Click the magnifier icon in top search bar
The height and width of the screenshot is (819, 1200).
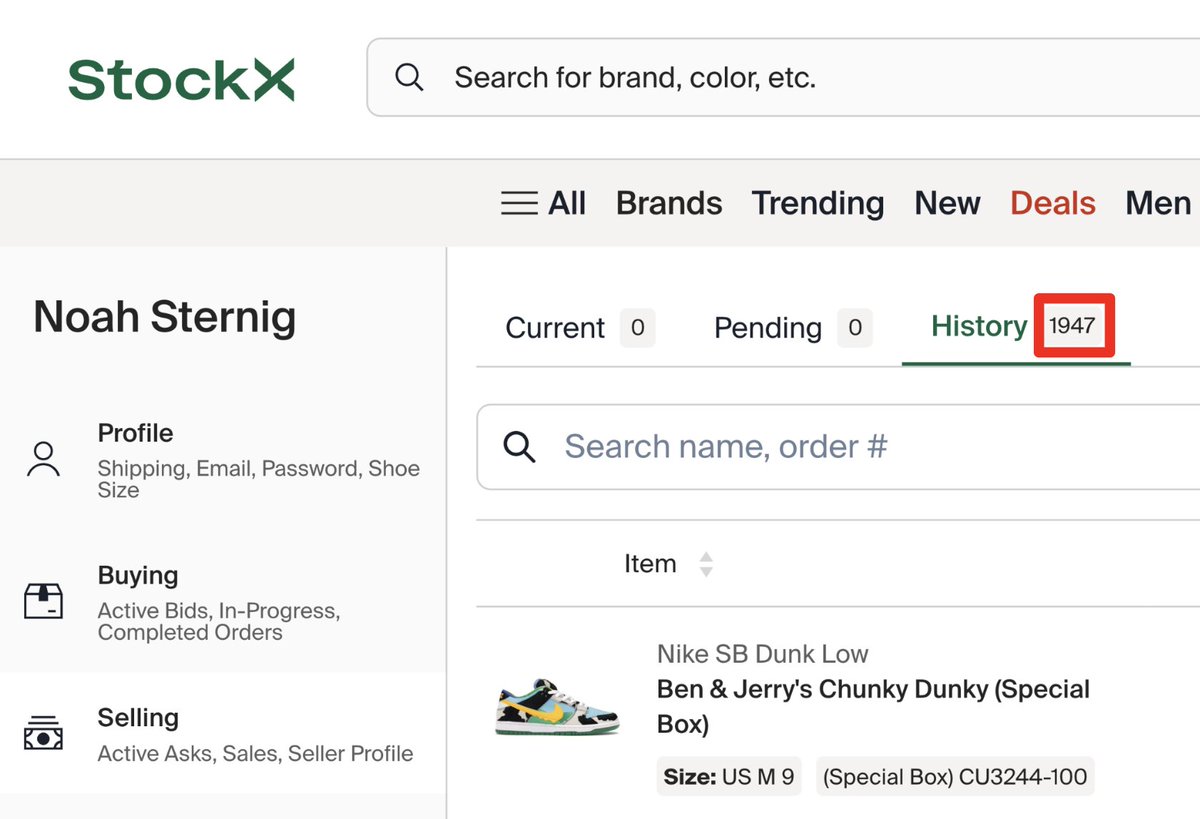pyautogui.click(x=409, y=77)
